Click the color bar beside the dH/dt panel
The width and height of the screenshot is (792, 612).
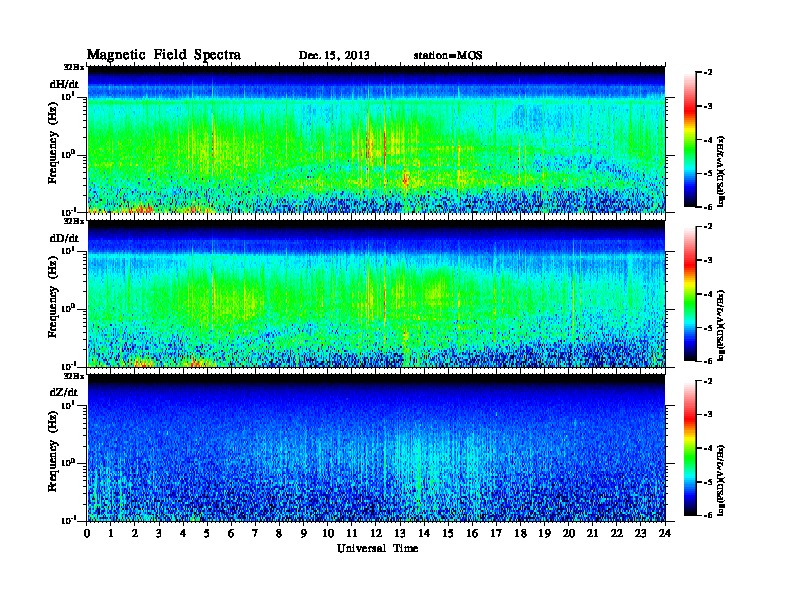[x=690, y=139]
